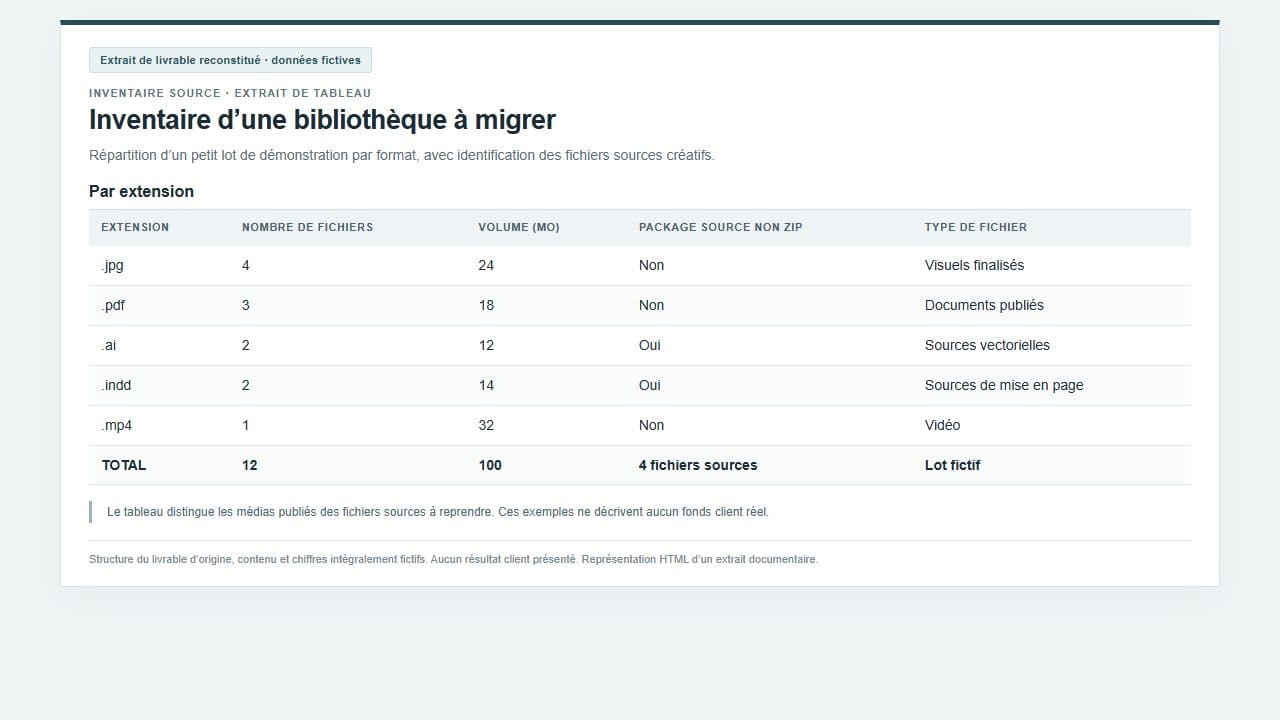
Task: Click the 'Lot fictif' total cell
Action: tap(953, 465)
